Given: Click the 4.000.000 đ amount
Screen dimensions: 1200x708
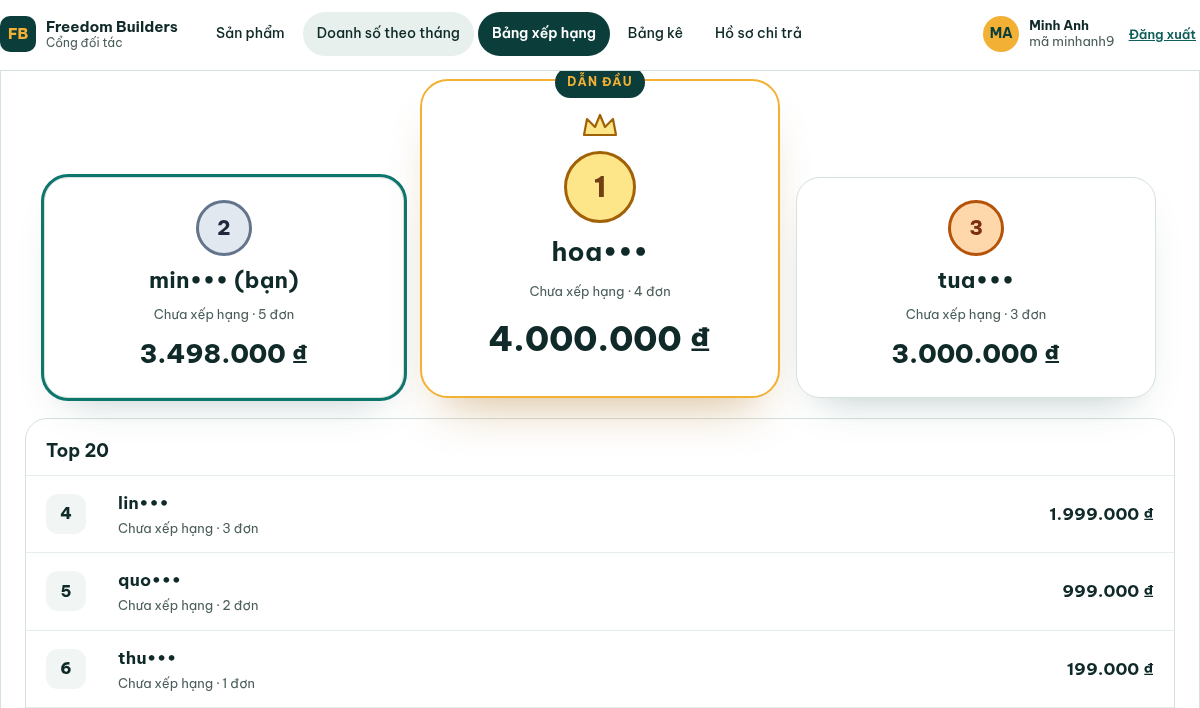Looking at the screenshot, I should [600, 339].
